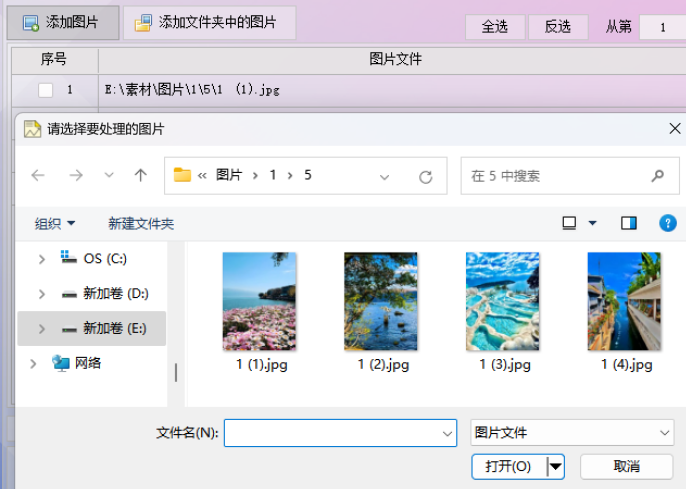Open the 打开 button's arrow dropdown
This screenshot has height=489, width=687.
[x=556, y=467]
